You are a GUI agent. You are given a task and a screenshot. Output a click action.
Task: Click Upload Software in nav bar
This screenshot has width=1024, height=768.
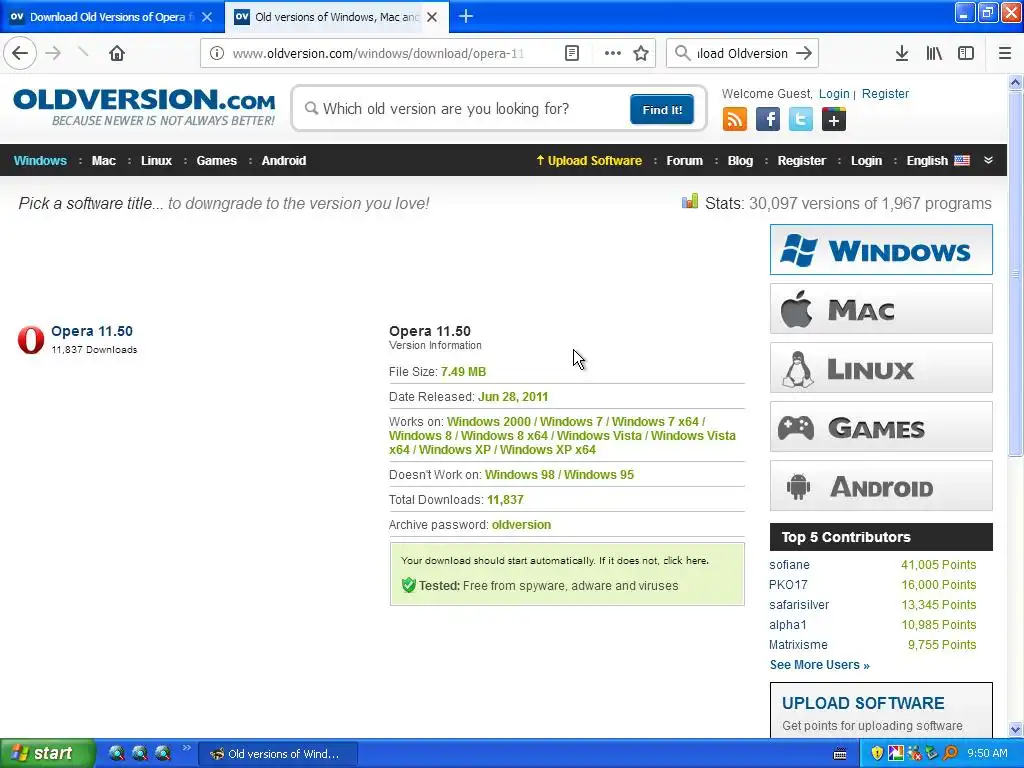coord(589,161)
